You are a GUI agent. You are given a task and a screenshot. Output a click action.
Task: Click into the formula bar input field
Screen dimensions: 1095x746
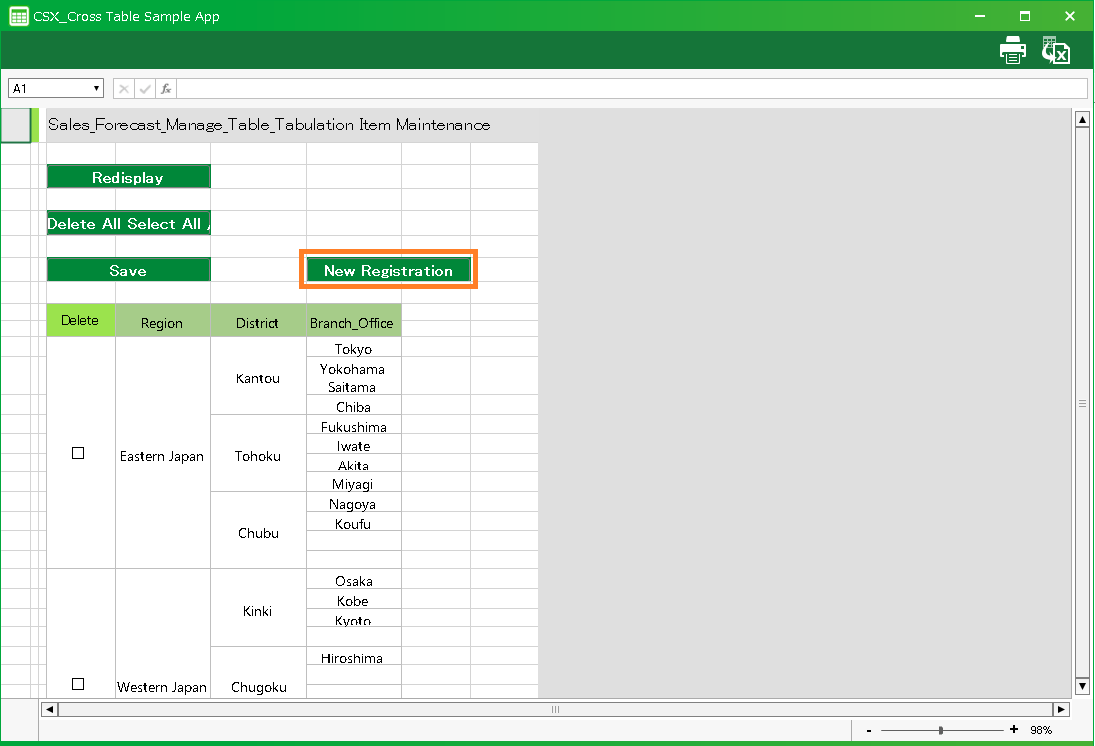[630, 89]
